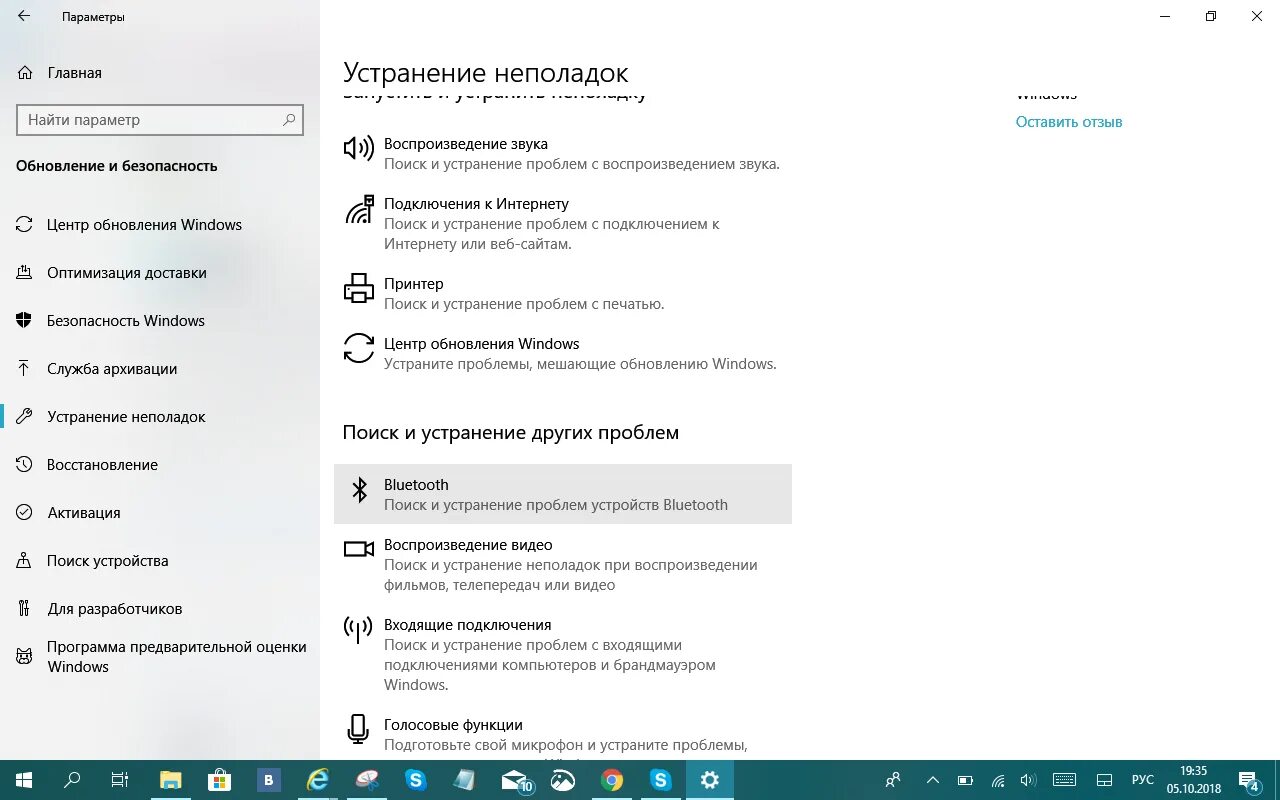This screenshot has width=1280, height=800.
Task: Open the clock showing 19:35
Action: [1193, 780]
